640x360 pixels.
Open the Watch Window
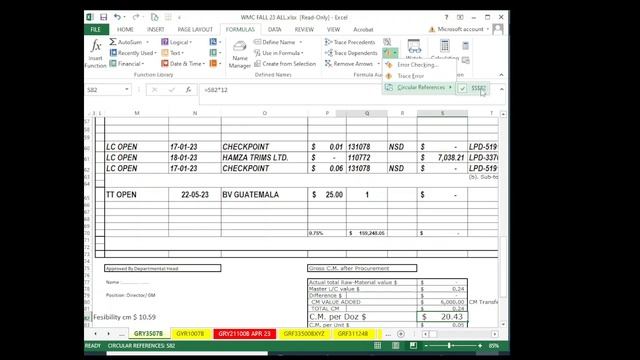(x=414, y=49)
